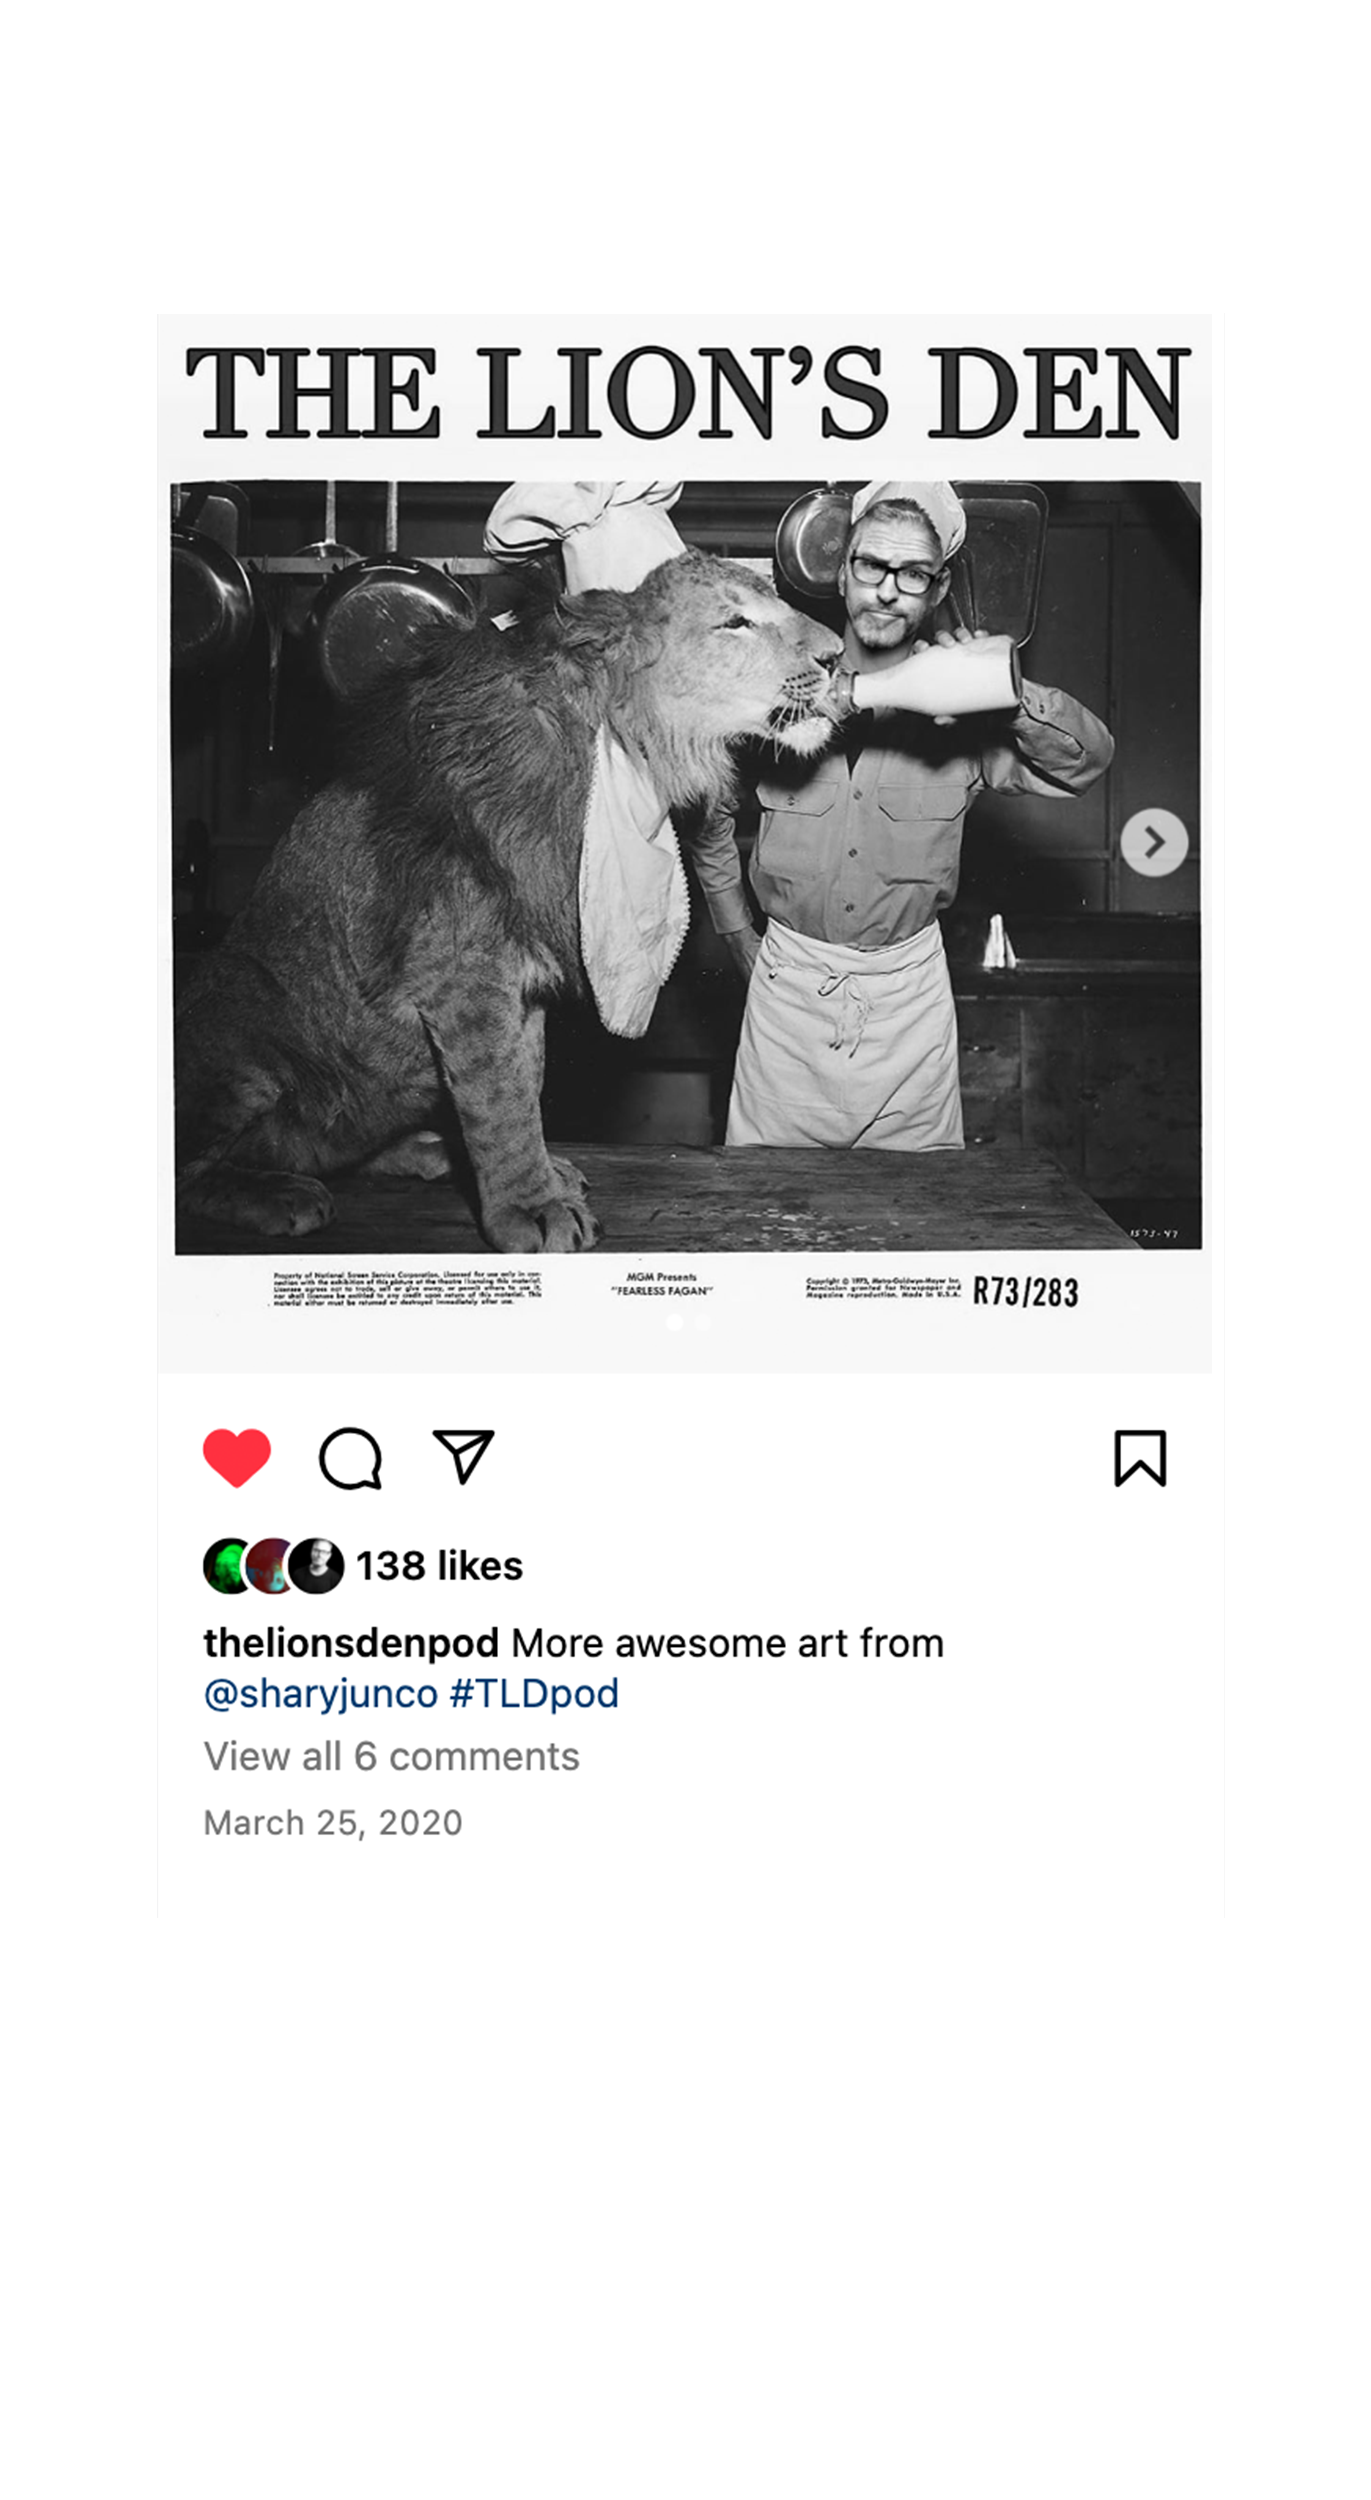This screenshot has width=1371, height=2500.
Task: View all 6 comments
Action: (x=391, y=1757)
